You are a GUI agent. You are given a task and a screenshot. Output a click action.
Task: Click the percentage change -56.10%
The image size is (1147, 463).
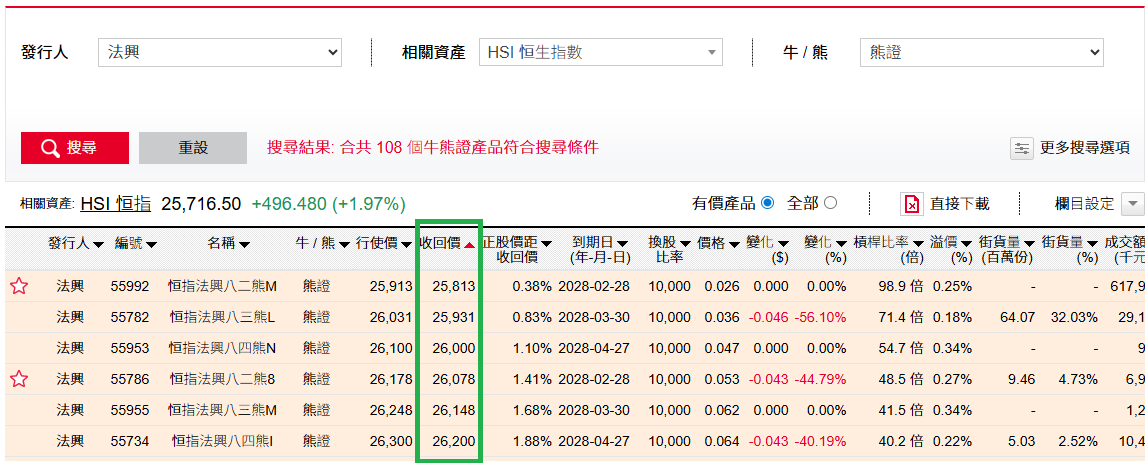(819, 317)
